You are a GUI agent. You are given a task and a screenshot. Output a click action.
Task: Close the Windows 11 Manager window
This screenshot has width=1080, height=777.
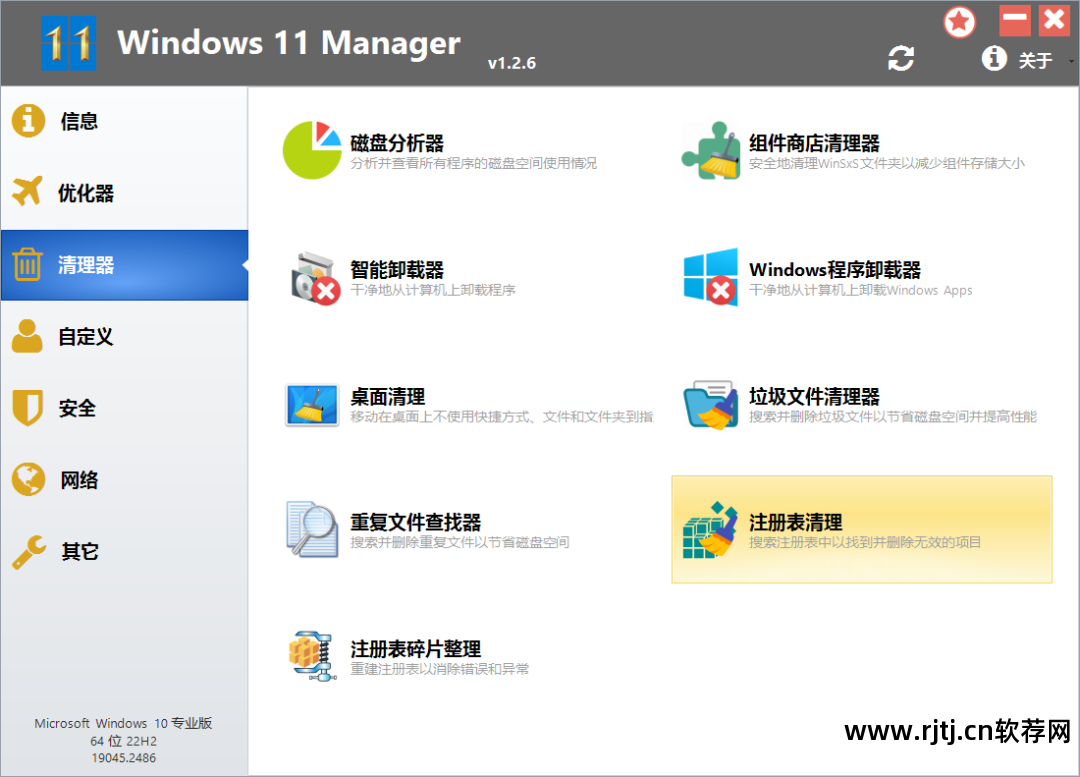click(x=1055, y=20)
